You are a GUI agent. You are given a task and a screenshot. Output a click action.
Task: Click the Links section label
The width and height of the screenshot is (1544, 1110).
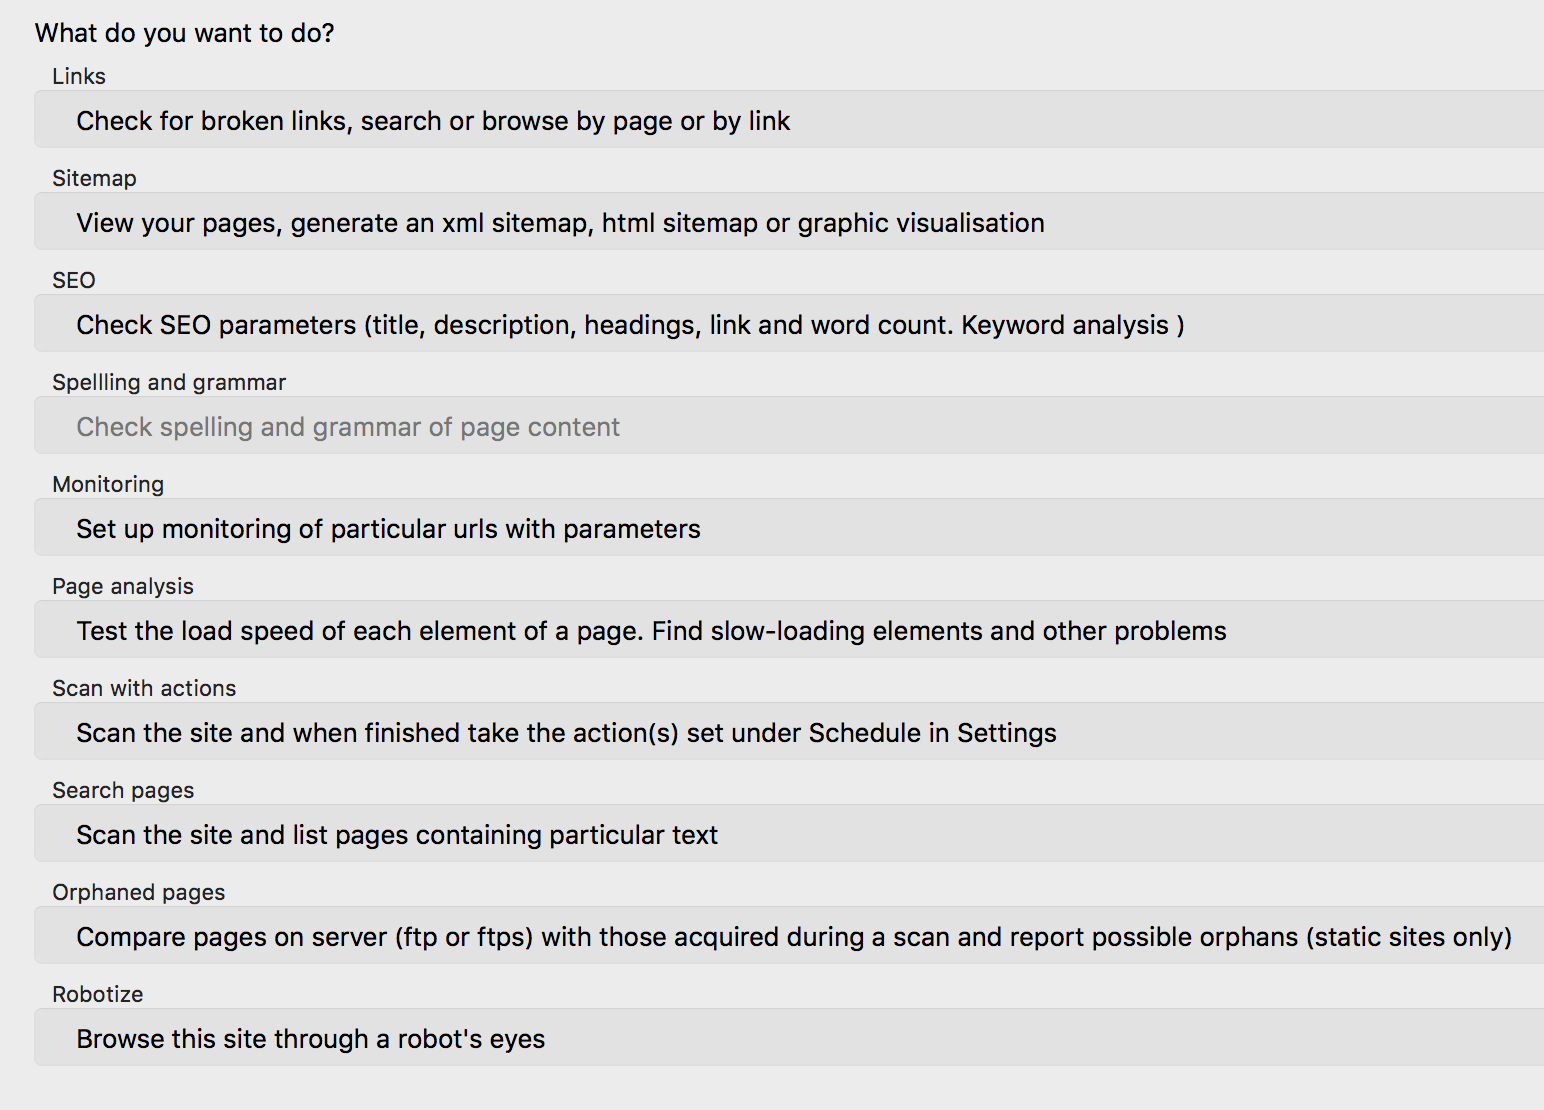tap(79, 76)
